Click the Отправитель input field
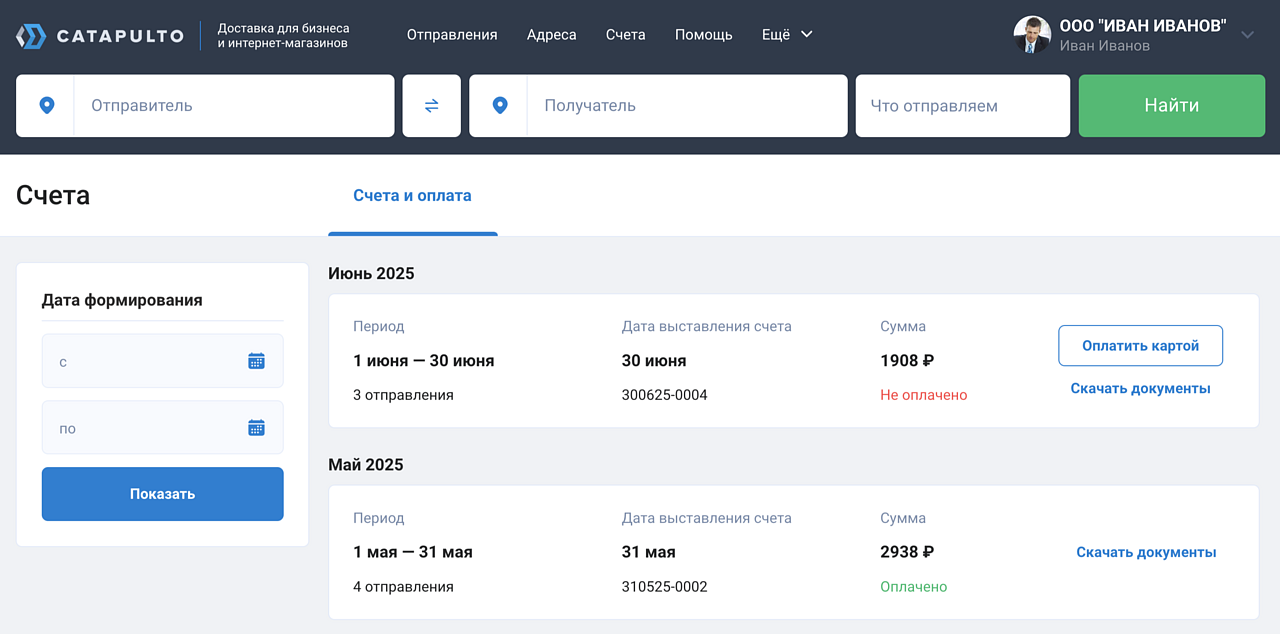1280x634 pixels. (234, 105)
